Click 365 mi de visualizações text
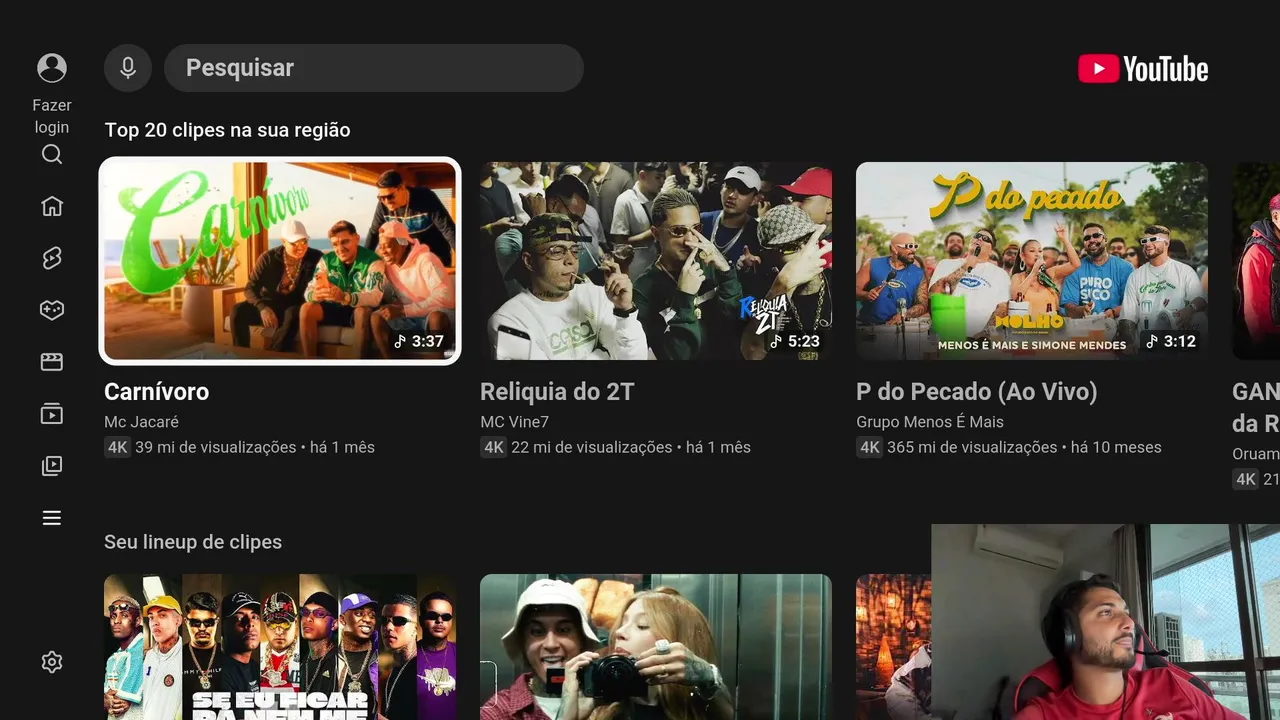 tap(972, 447)
